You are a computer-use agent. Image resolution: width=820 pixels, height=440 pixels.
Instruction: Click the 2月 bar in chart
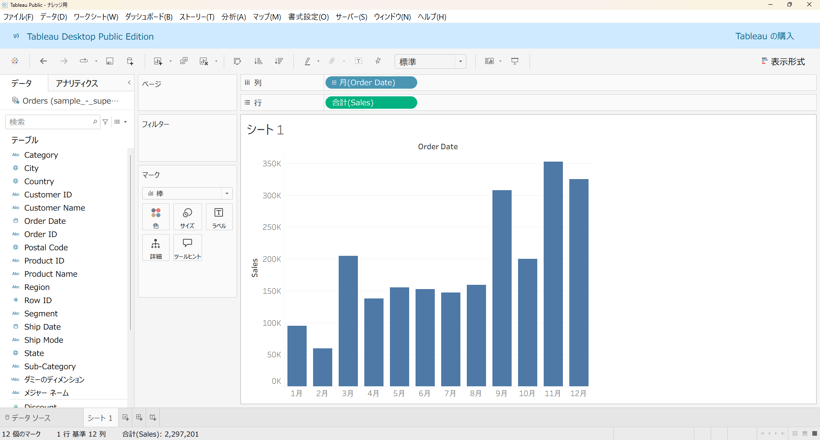(322, 367)
